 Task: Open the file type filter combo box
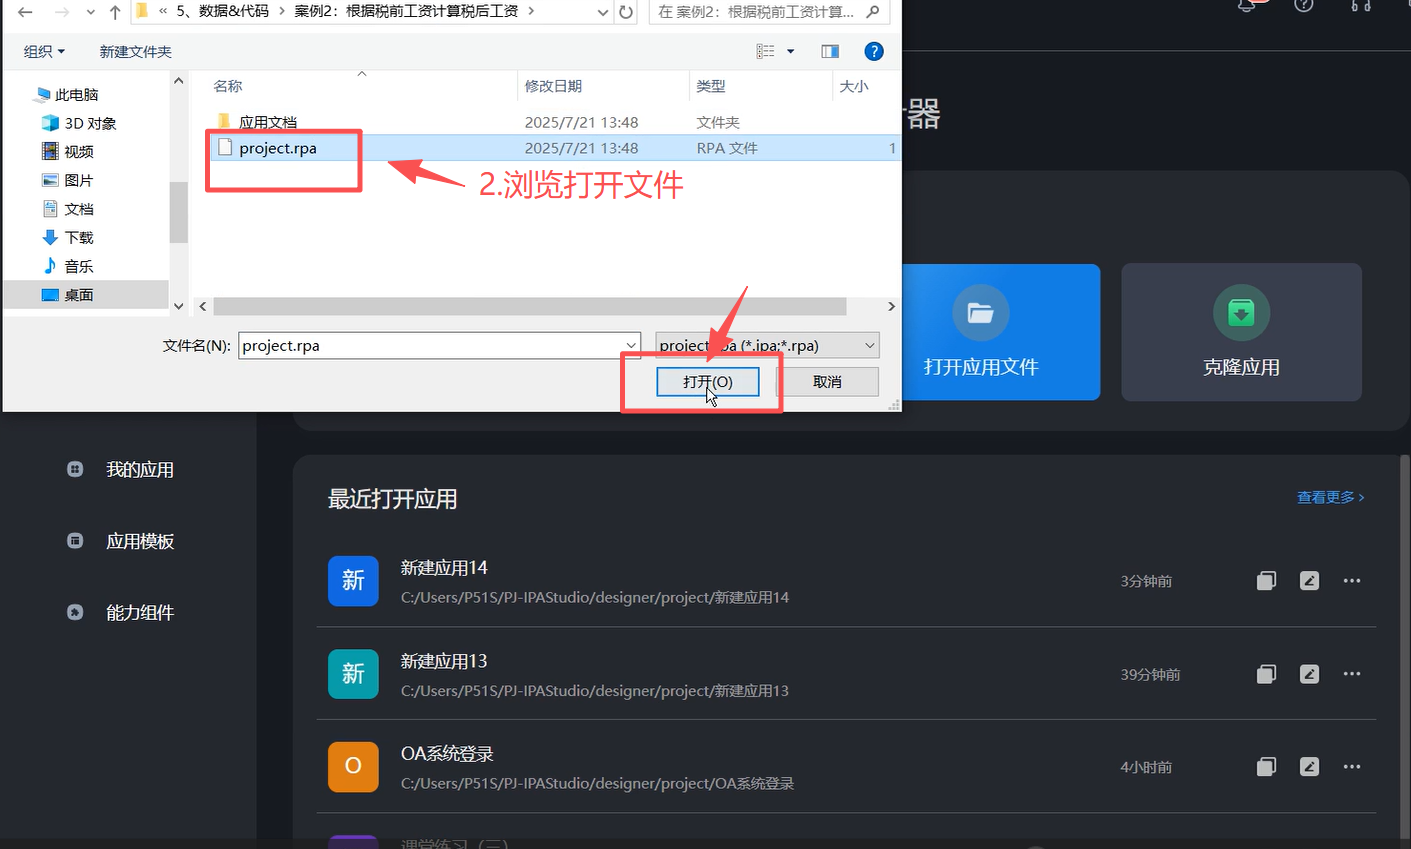point(767,345)
